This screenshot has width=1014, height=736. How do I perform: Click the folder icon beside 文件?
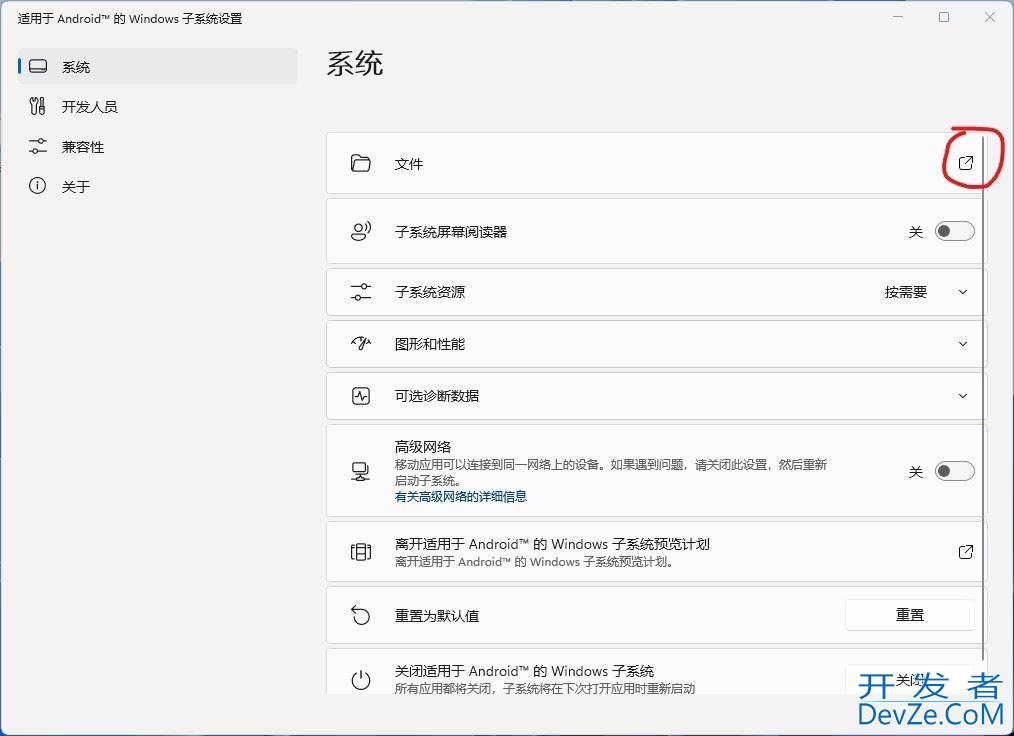coord(361,163)
